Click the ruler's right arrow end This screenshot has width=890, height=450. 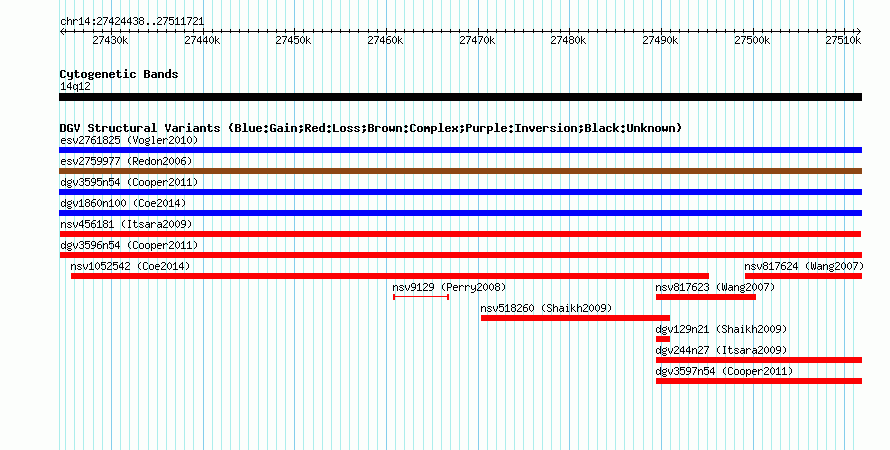(x=859, y=32)
